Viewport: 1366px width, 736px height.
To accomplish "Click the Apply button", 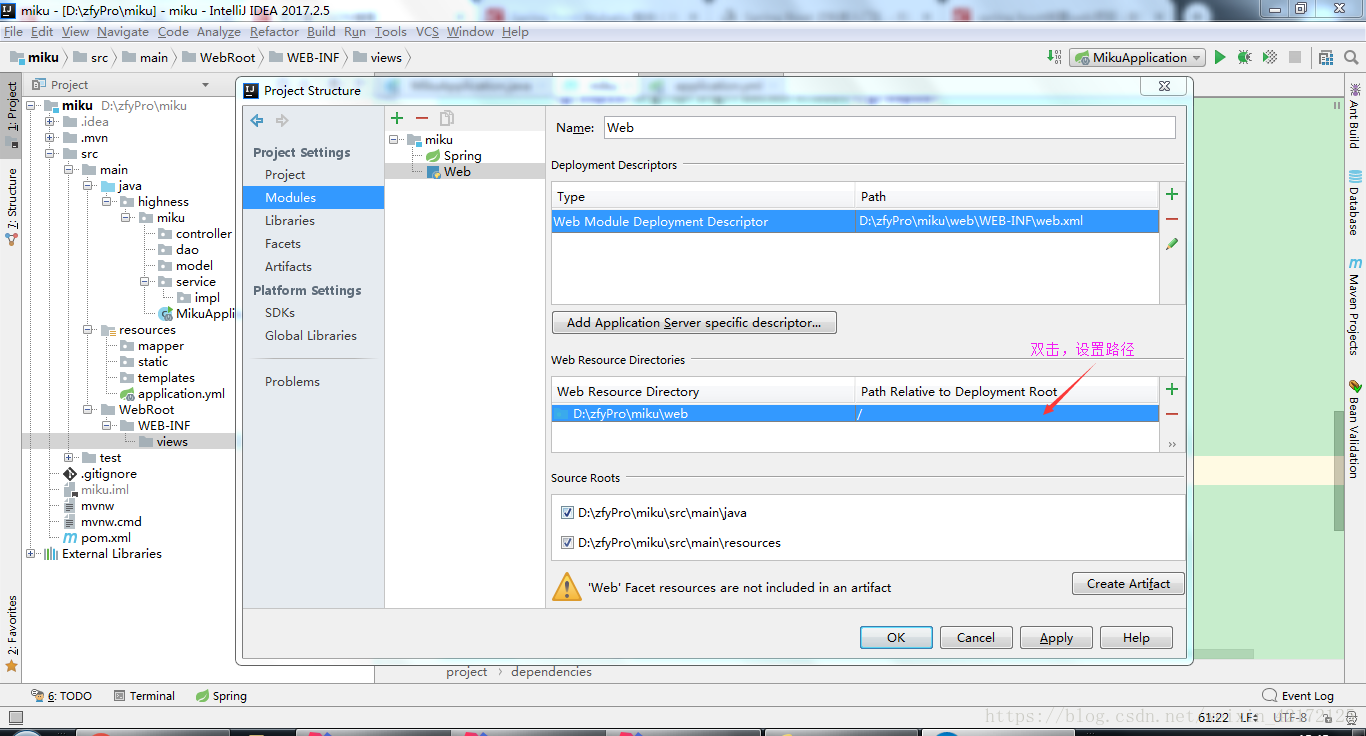I will pos(1056,638).
